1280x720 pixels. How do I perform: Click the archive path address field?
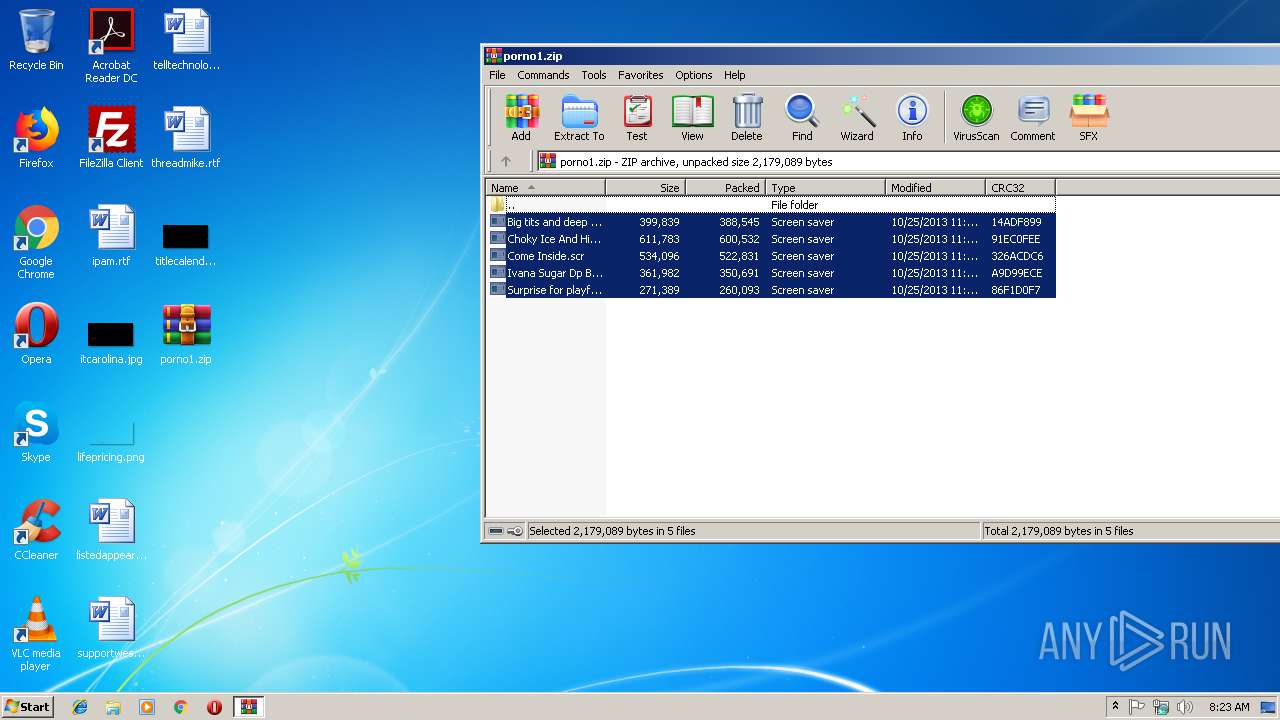pyautogui.click(x=908, y=161)
